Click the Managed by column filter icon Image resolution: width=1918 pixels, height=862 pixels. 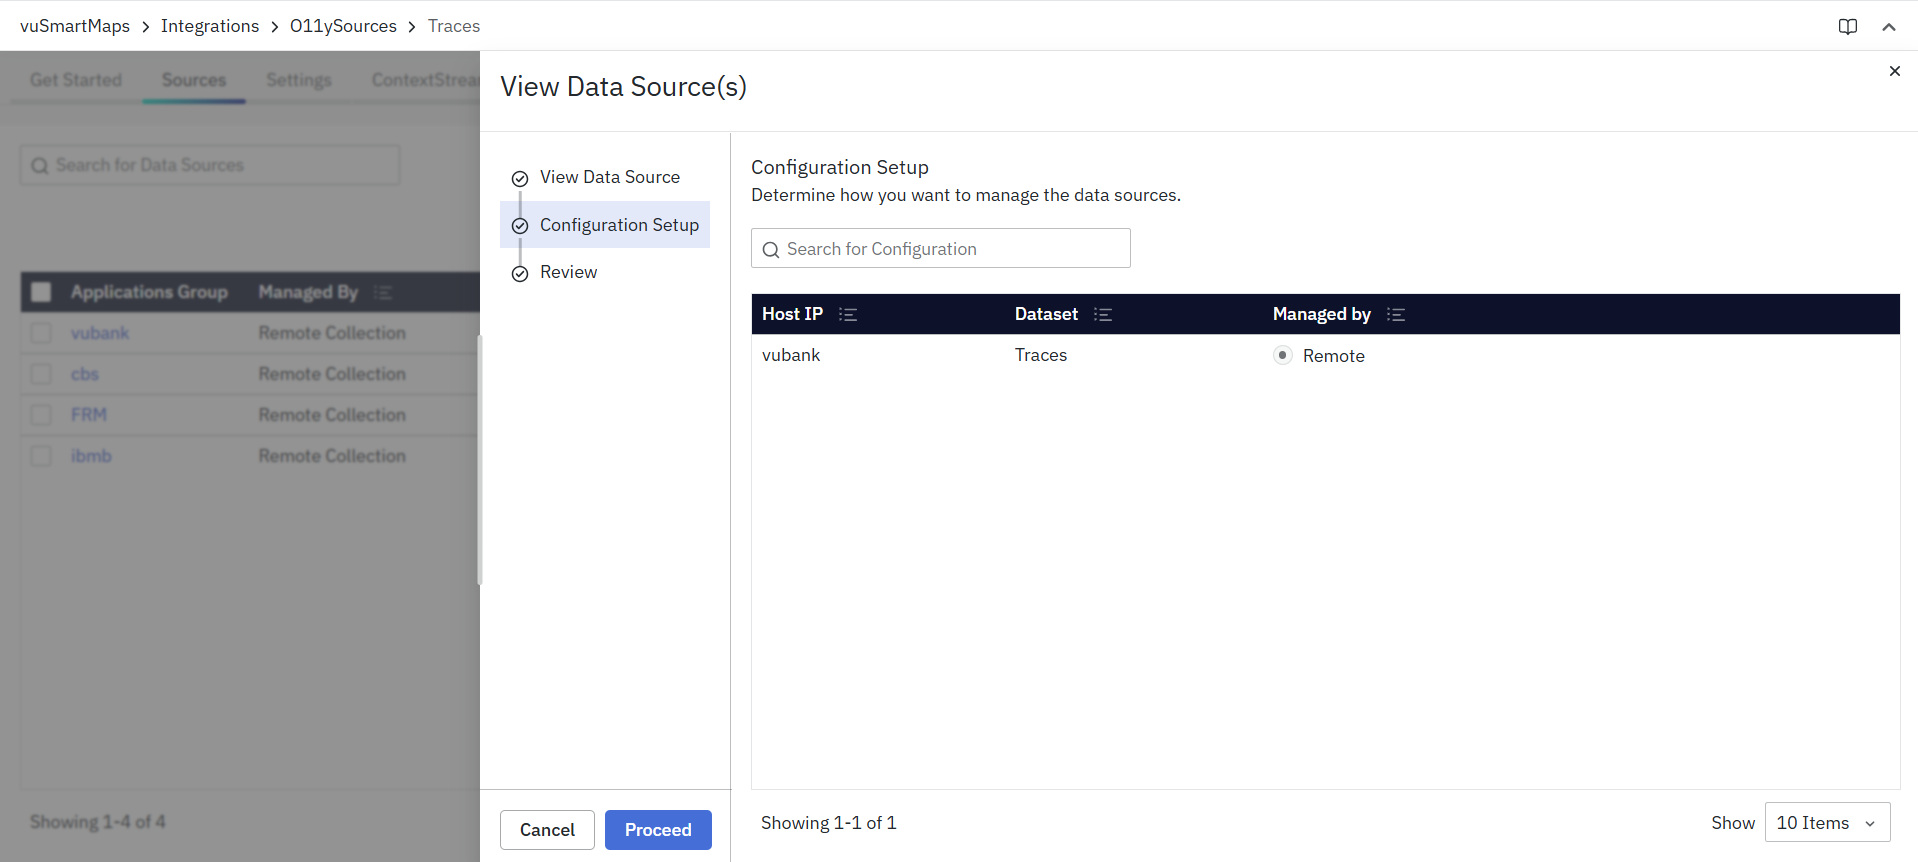1396,315
